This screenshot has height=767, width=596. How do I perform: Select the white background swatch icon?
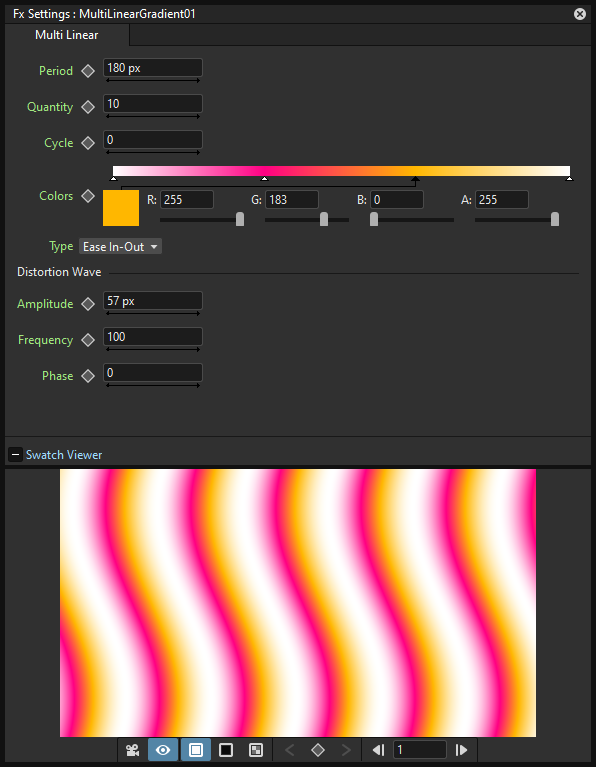pos(196,750)
